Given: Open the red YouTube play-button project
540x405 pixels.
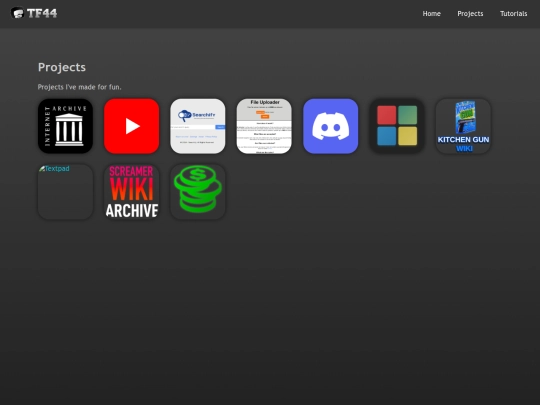Looking at the screenshot, I should (x=132, y=126).
